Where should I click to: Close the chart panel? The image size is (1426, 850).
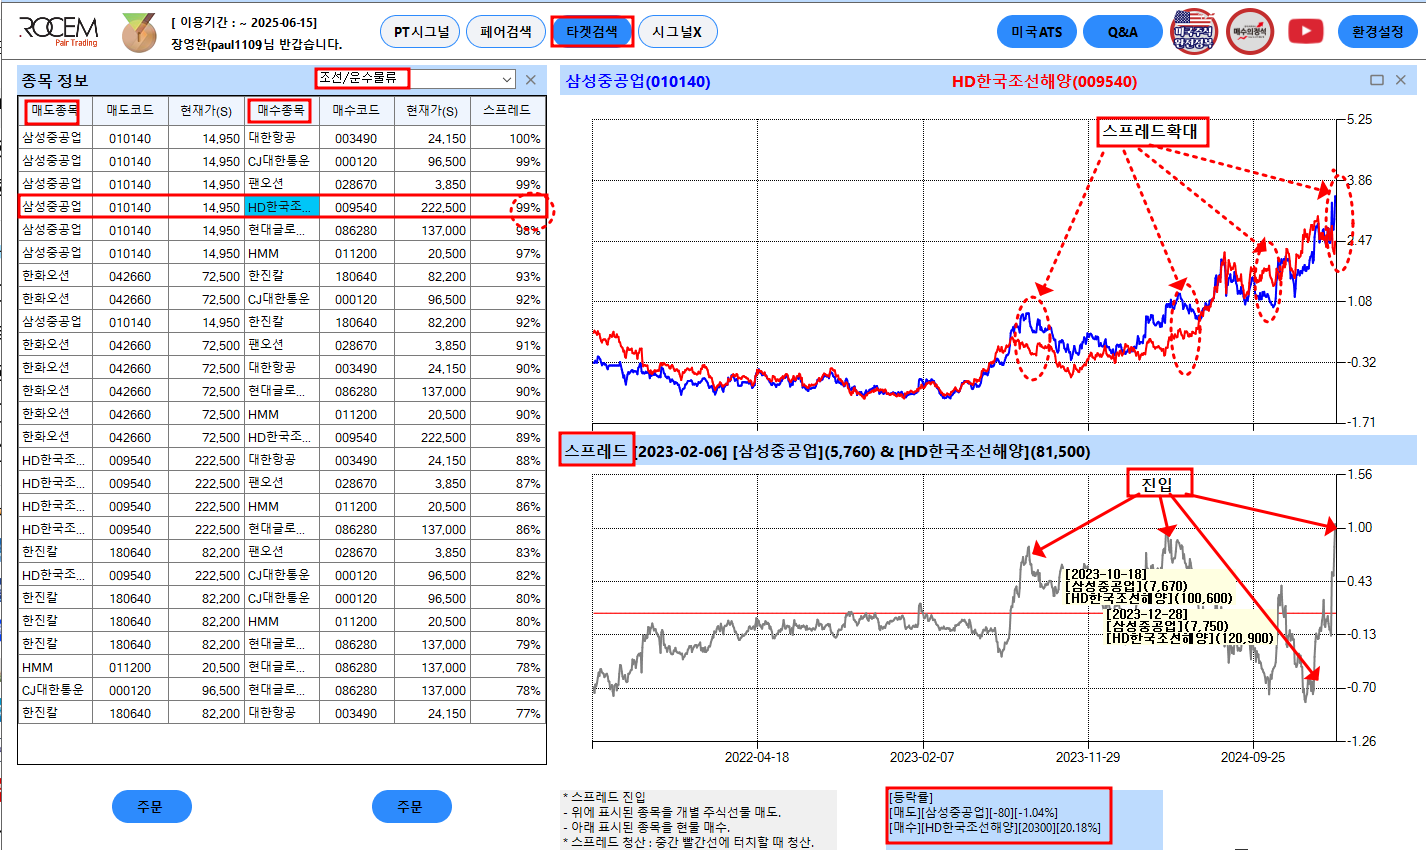1401,80
